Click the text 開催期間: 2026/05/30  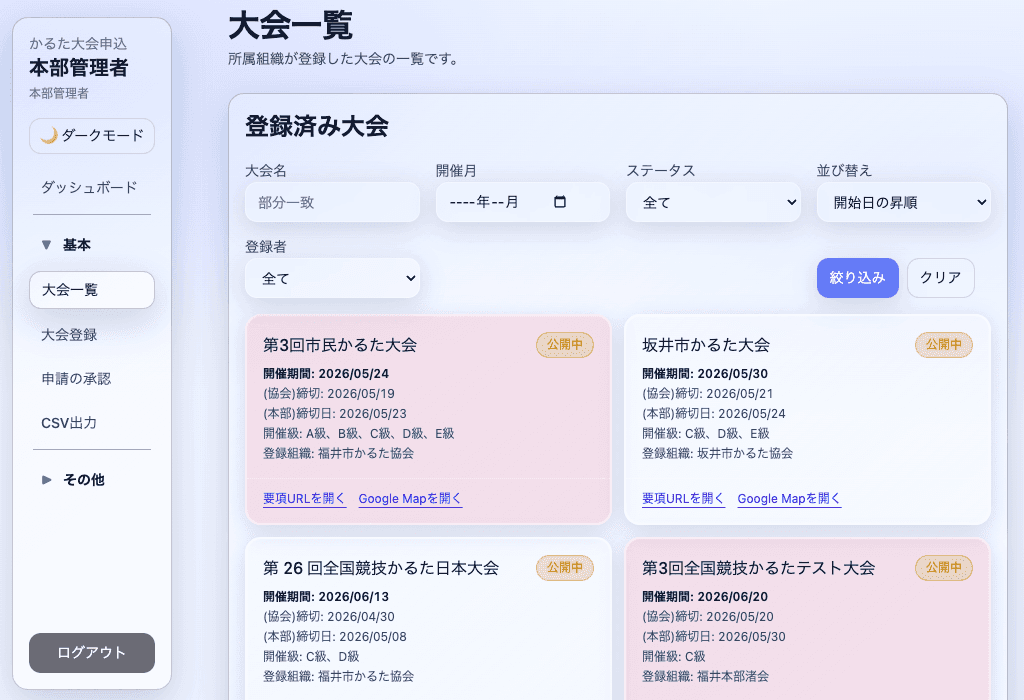(x=705, y=374)
